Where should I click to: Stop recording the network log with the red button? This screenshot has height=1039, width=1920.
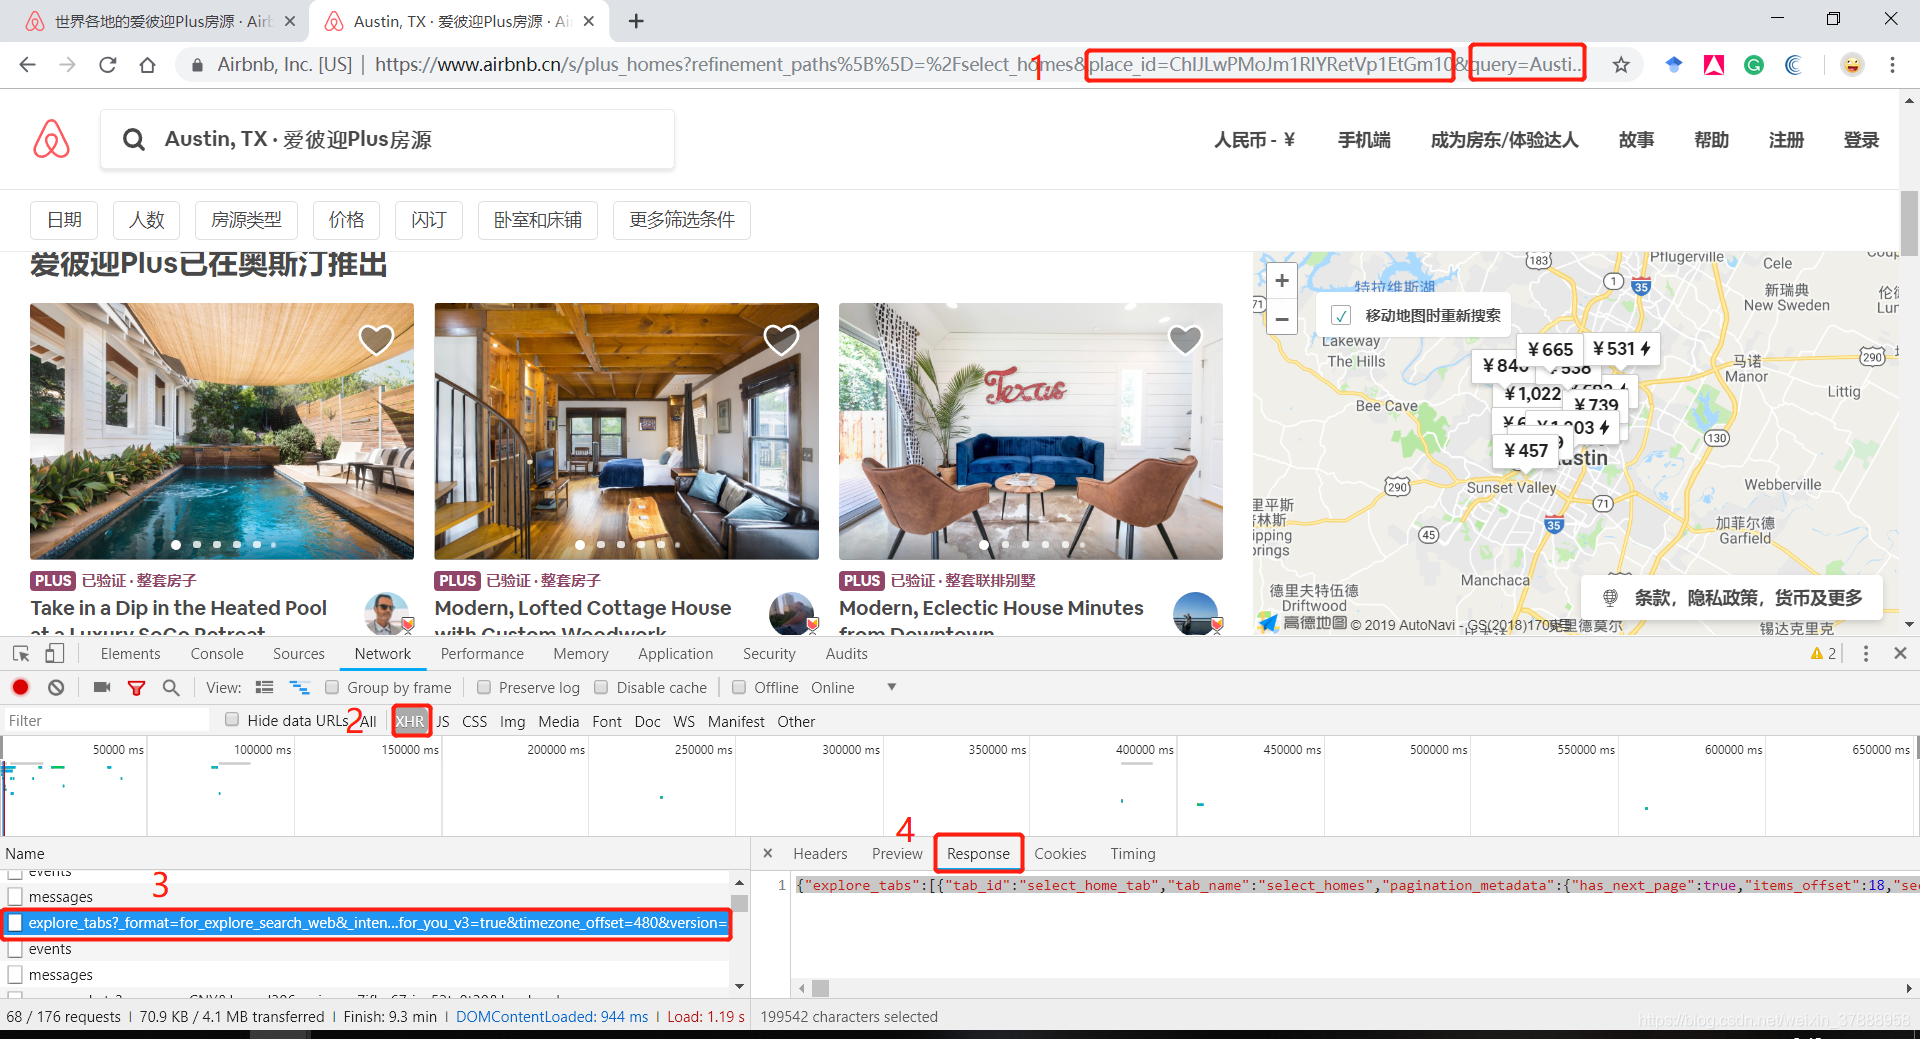(20, 687)
